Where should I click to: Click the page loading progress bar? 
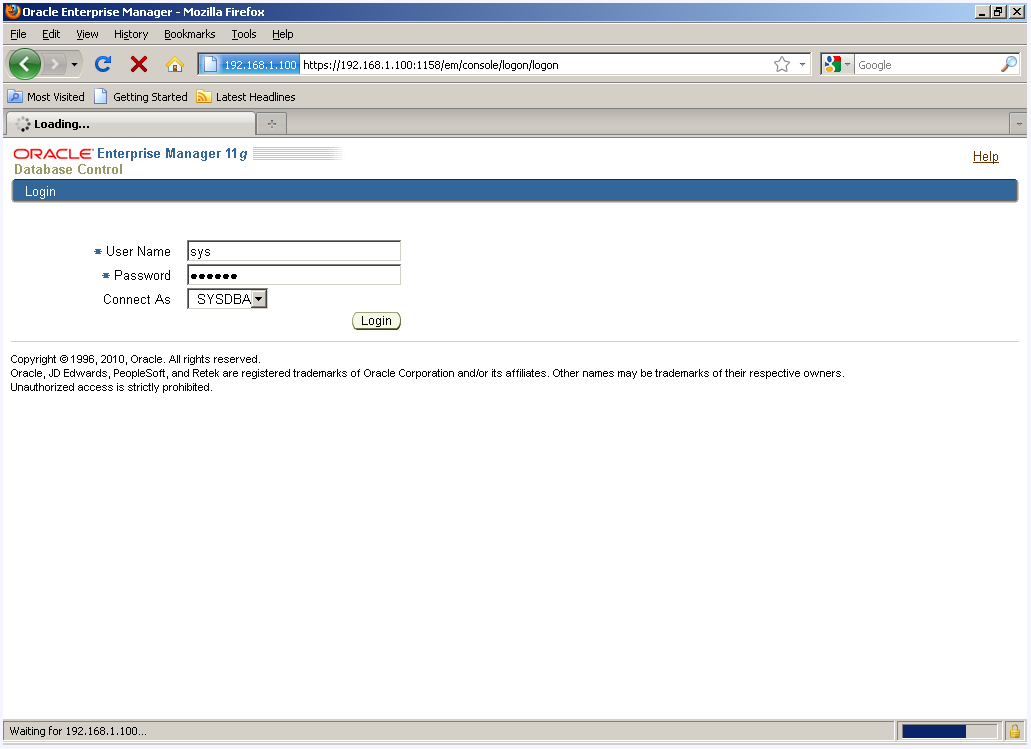click(949, 731)
